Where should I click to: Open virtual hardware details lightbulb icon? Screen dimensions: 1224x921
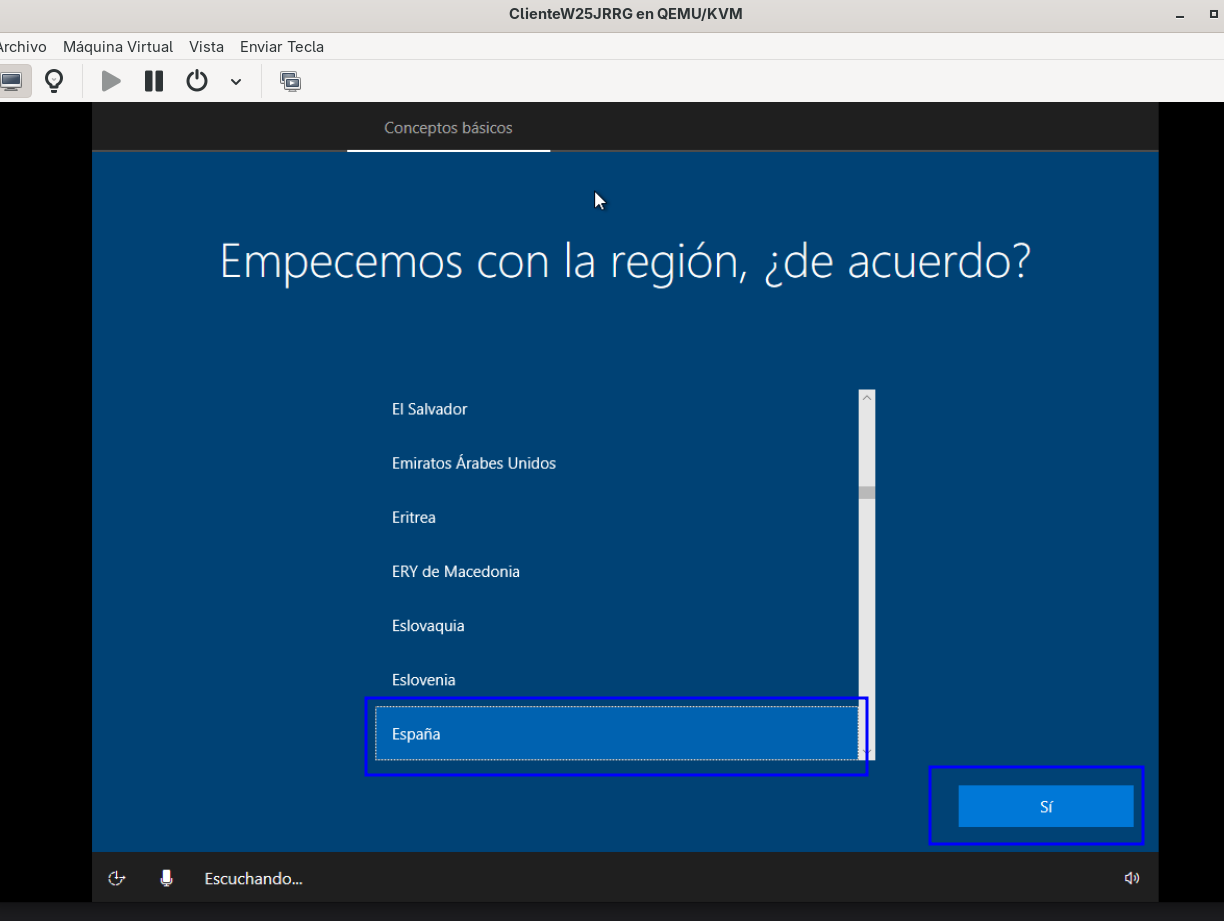tap(54, 81)
